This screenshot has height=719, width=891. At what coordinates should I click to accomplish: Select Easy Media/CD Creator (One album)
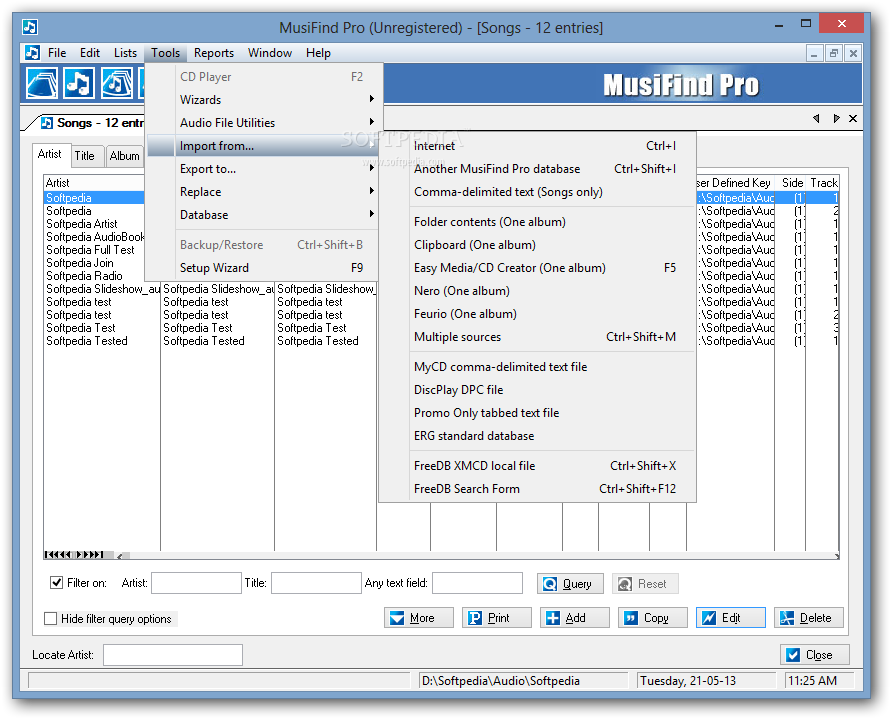[x=538, y=268]
